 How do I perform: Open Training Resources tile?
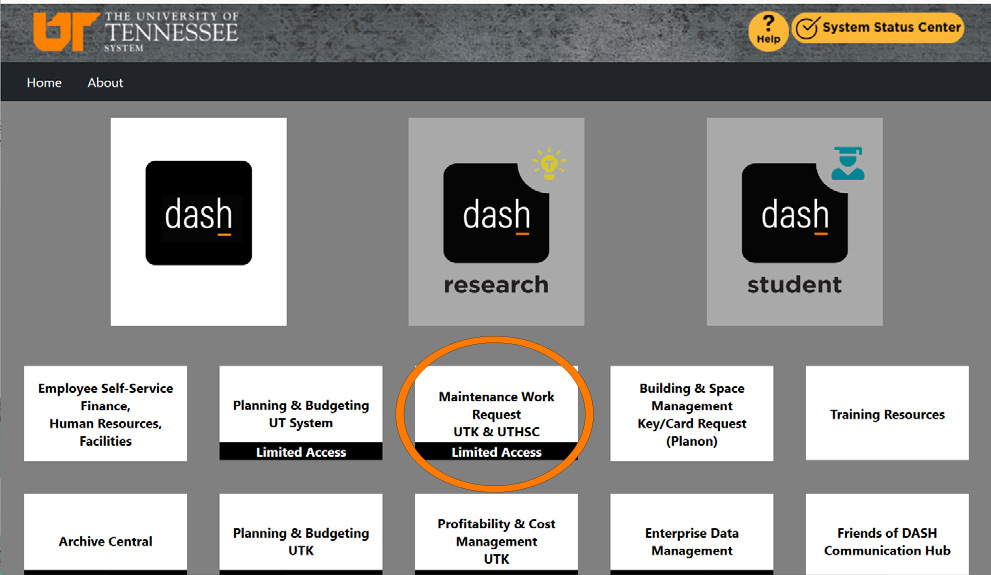click(x=887, y=413)
